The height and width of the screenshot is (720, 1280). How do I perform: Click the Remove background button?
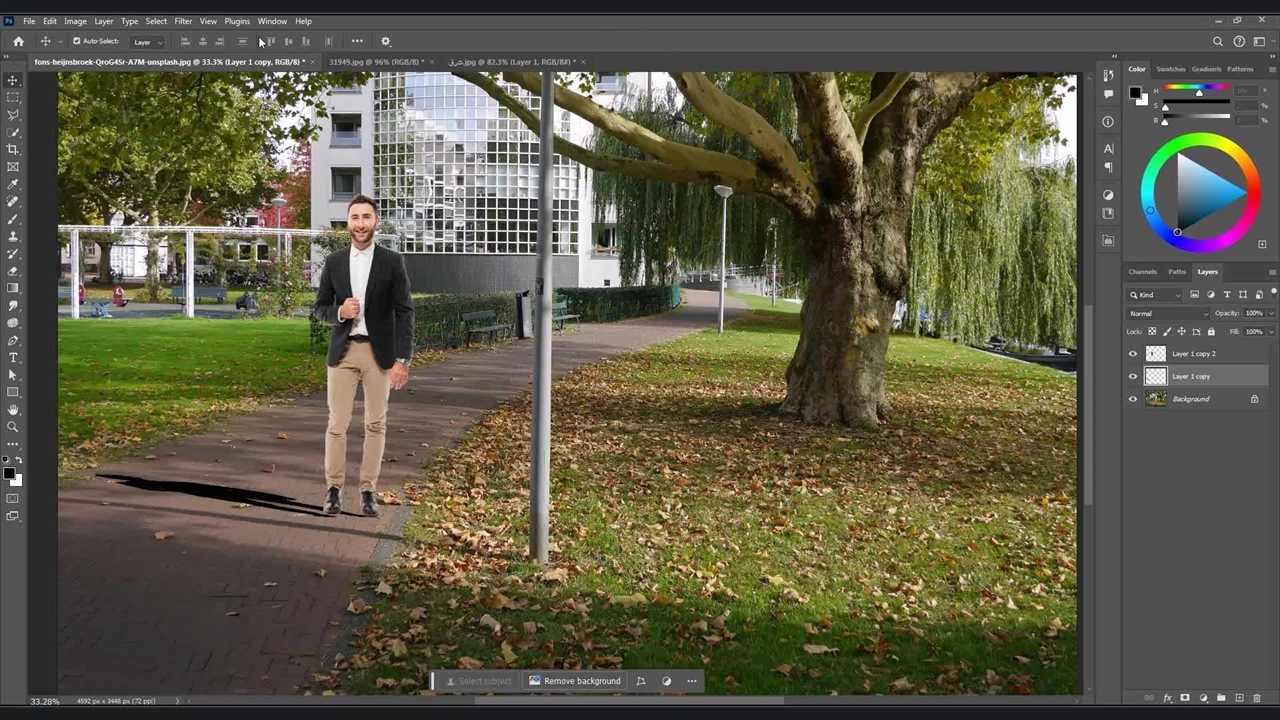tap(575, 681)
